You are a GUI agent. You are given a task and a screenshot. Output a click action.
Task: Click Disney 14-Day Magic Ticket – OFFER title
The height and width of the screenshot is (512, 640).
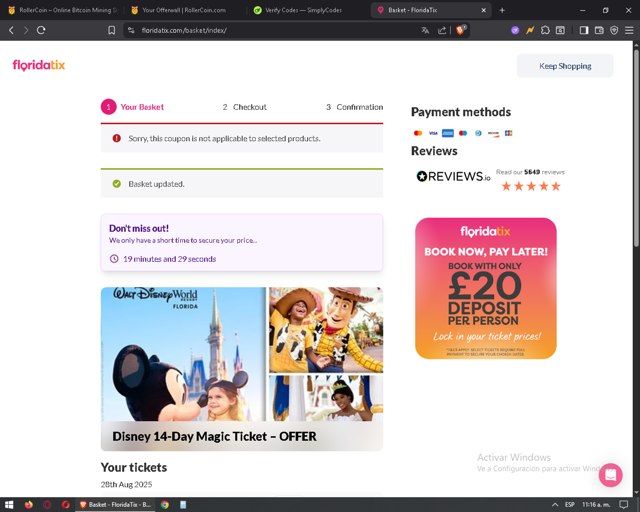pos(214,436)
